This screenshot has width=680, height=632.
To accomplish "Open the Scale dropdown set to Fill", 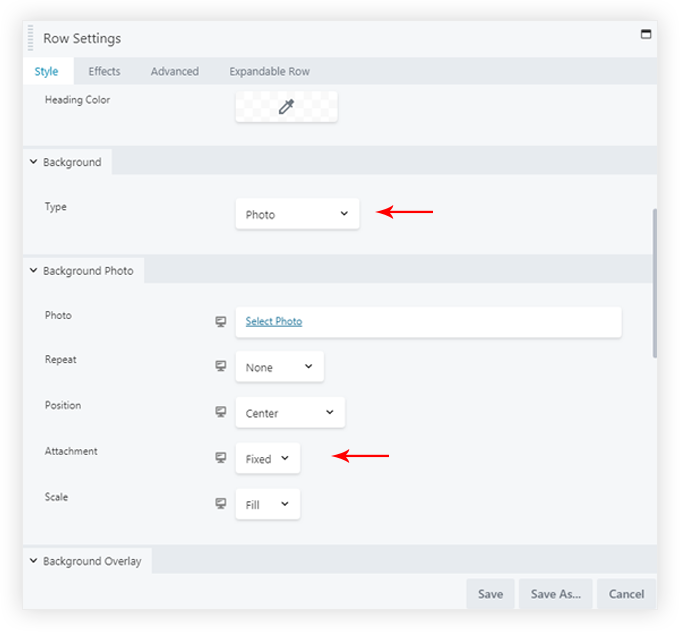I will [x=267, y=504].
